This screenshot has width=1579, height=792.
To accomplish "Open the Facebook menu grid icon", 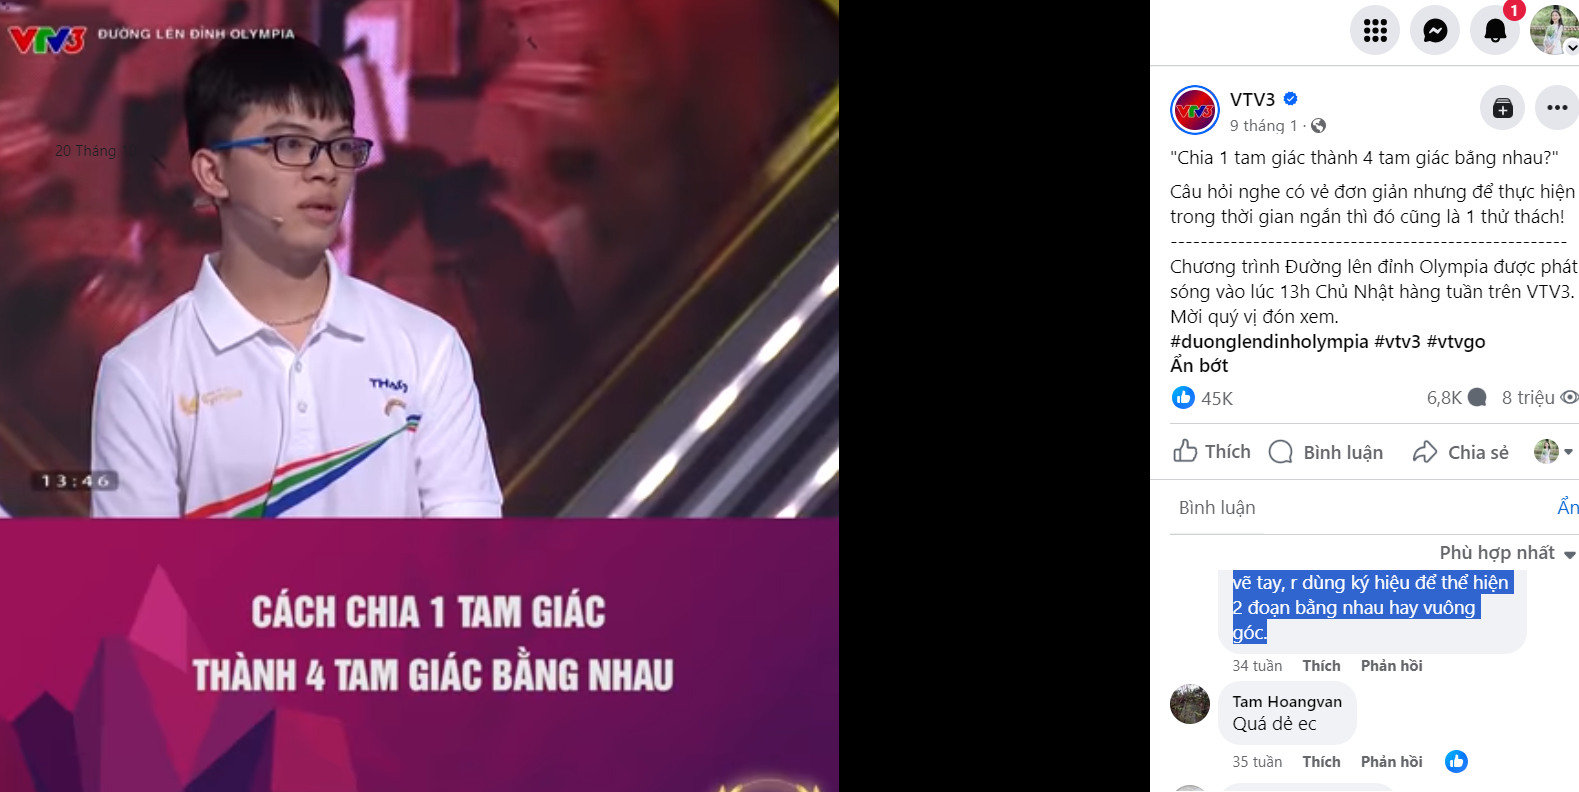I will click(x=1375, y=30).
